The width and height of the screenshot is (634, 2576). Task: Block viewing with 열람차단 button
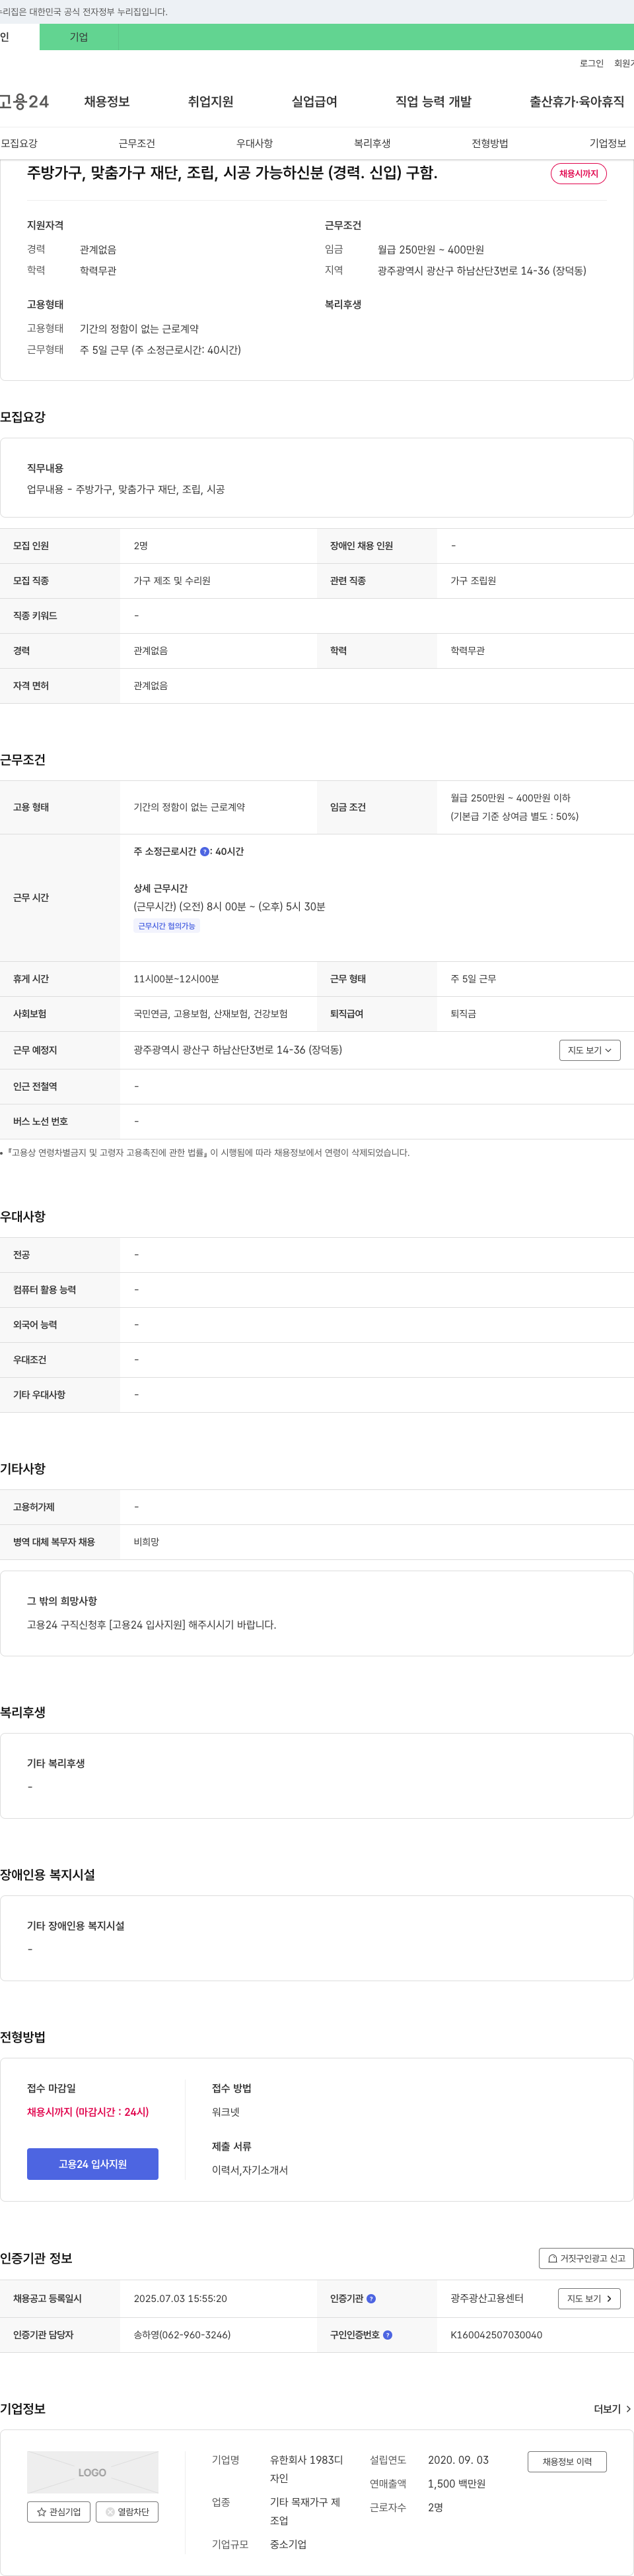127,2511
